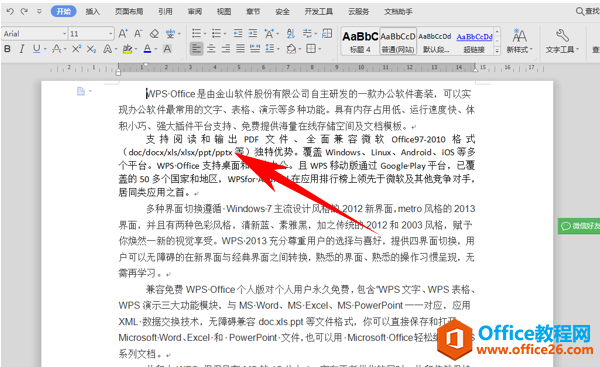Toggle Underline formatting
The image size is (600, 367).
point(36,49)
